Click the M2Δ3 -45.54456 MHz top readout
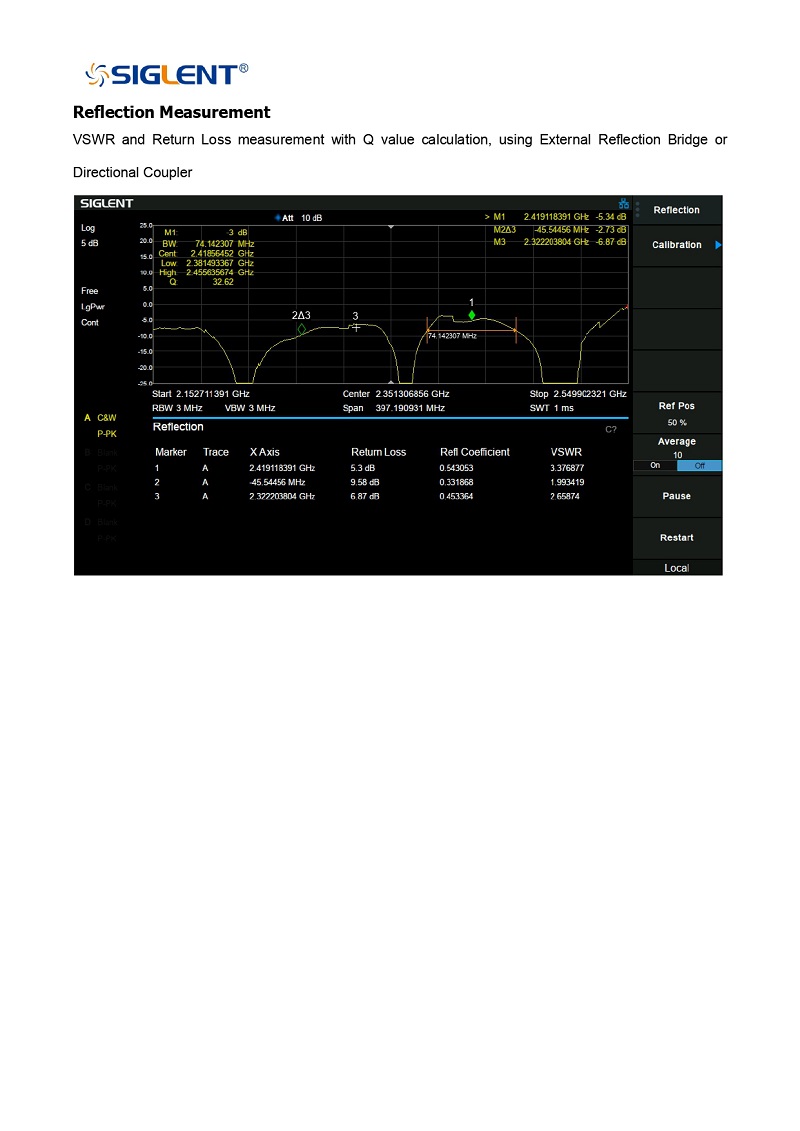 [560, 229]
